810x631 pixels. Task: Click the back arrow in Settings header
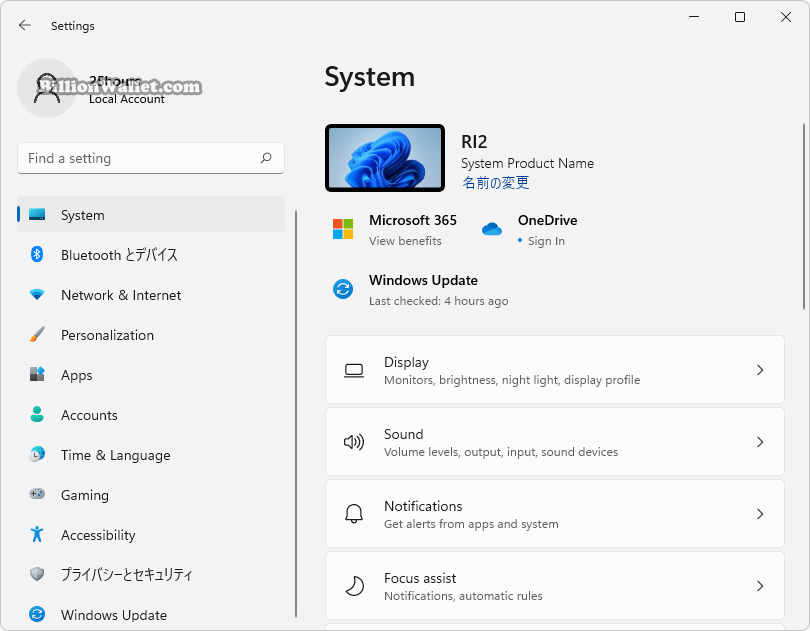pos(24,25)
